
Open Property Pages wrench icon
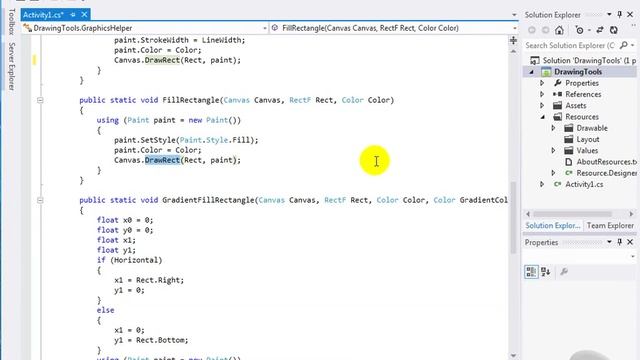pyautogui.click(x=564, y=271)
